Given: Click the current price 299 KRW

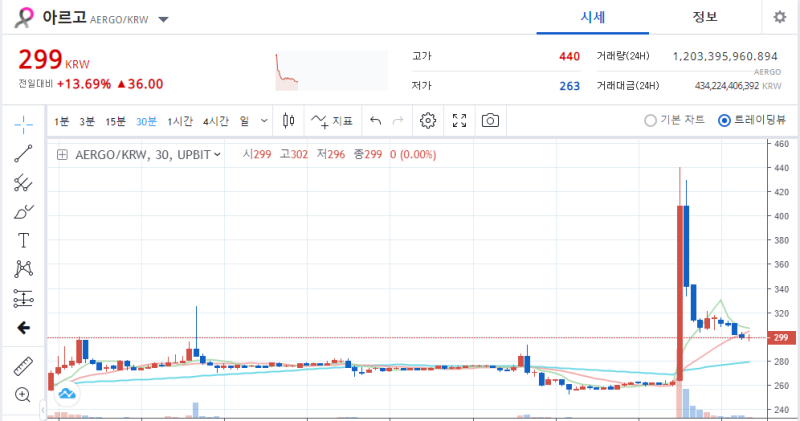Looking at the screenshot, I should coord(54,60).
